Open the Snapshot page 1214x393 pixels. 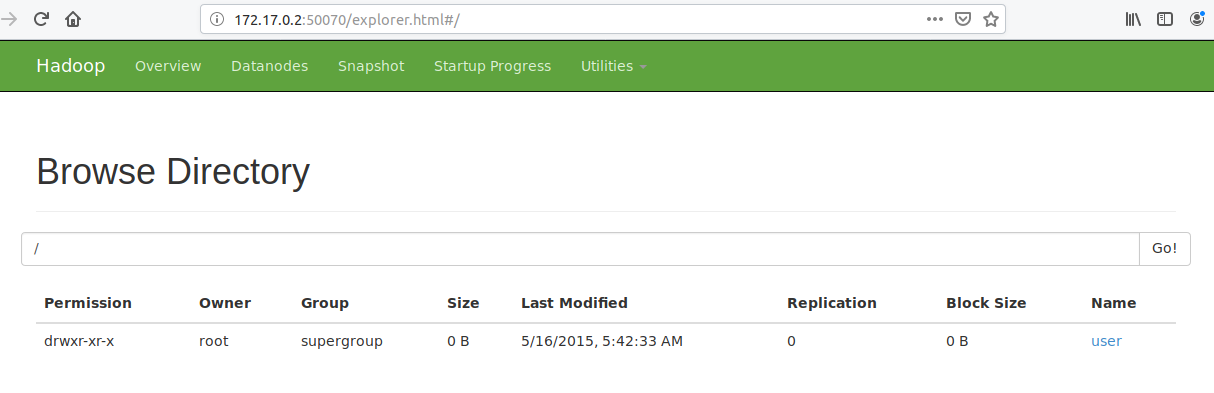tap(371, 66)
